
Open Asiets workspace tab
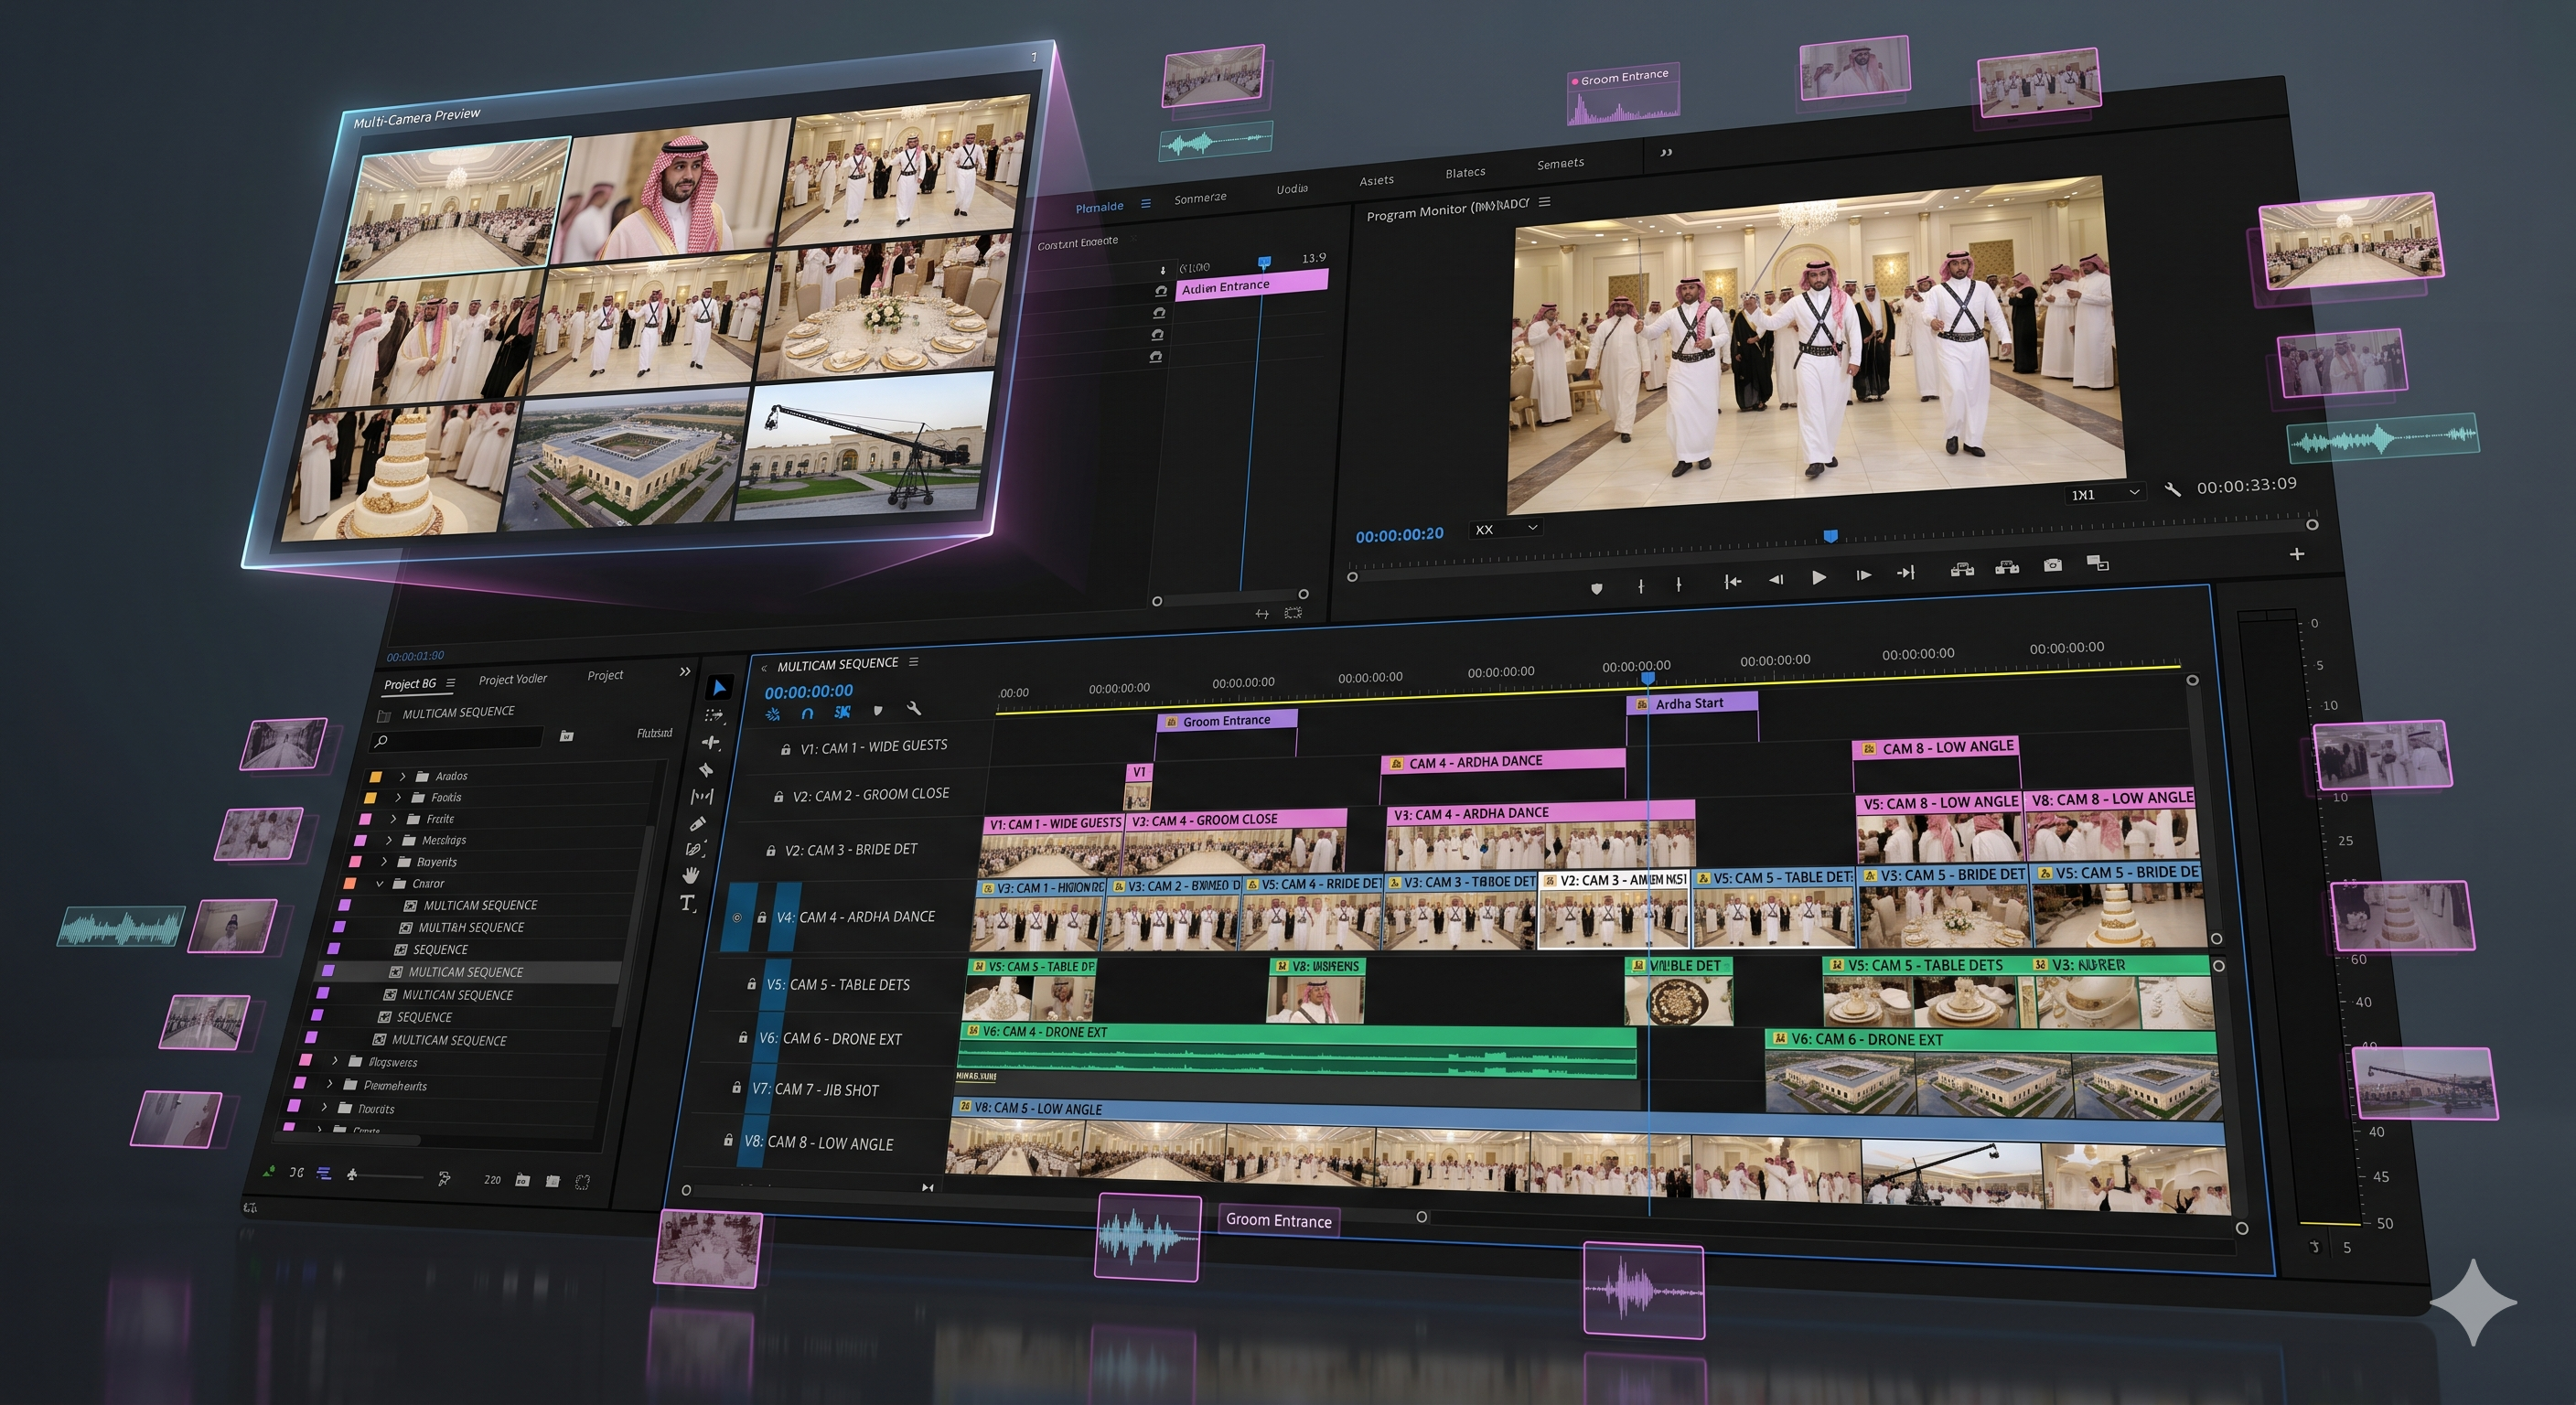1376,180
